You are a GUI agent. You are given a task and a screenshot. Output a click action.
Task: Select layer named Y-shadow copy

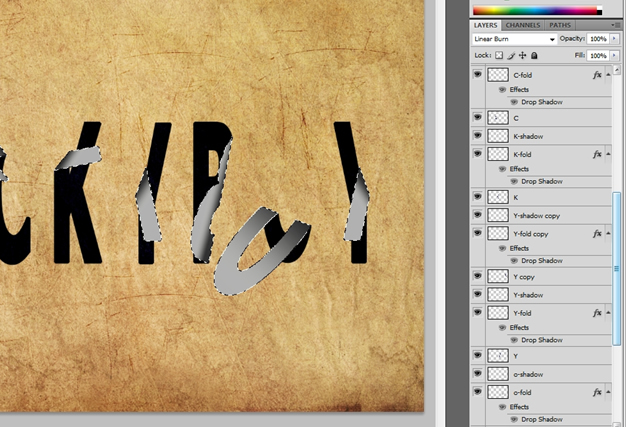pyautogui.click(x=536, y=216)
